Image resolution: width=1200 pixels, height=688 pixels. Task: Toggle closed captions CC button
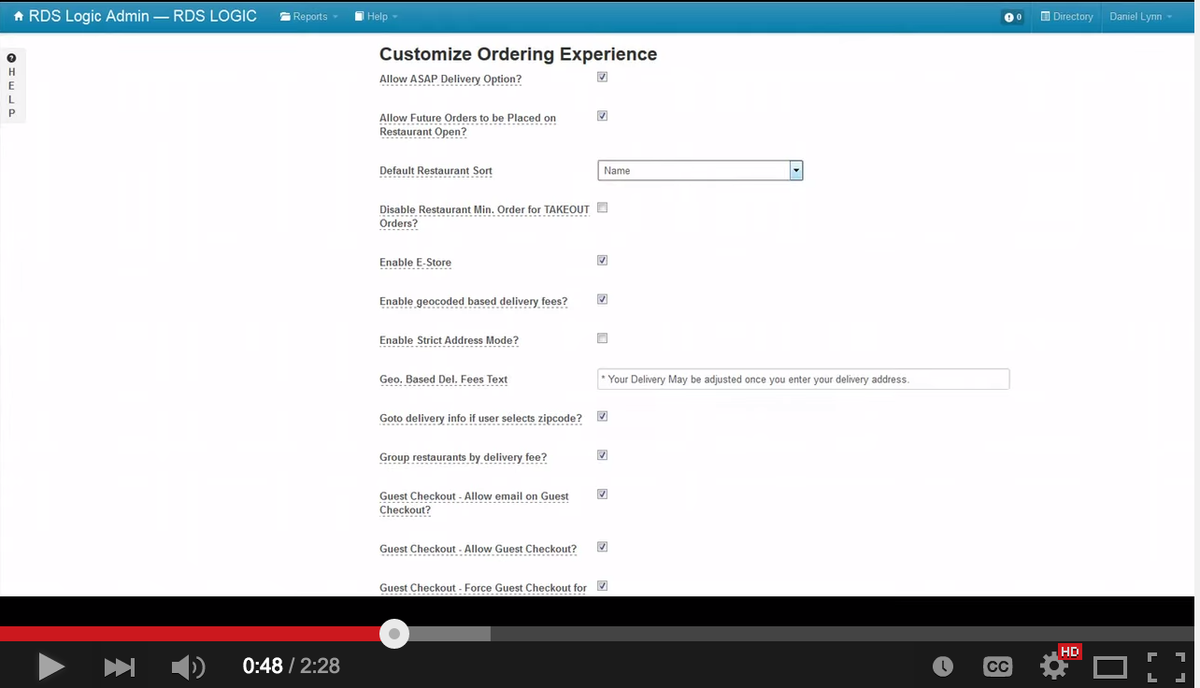pos(997,666)
